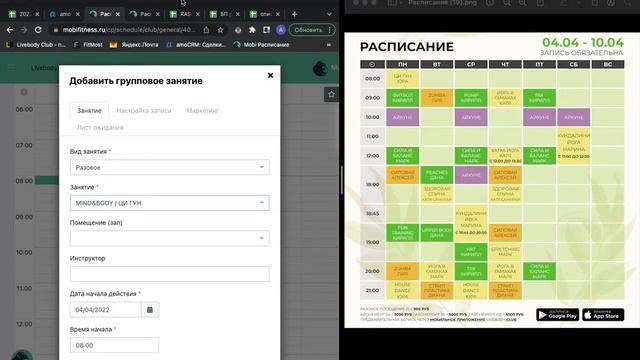Switch to Настройка записи tab
Image resolution: width=640 pixels, height=360 pixels.
(144, 111)
